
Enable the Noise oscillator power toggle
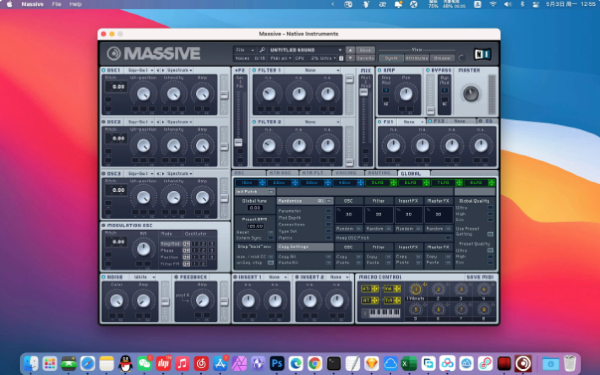[104, 277]
